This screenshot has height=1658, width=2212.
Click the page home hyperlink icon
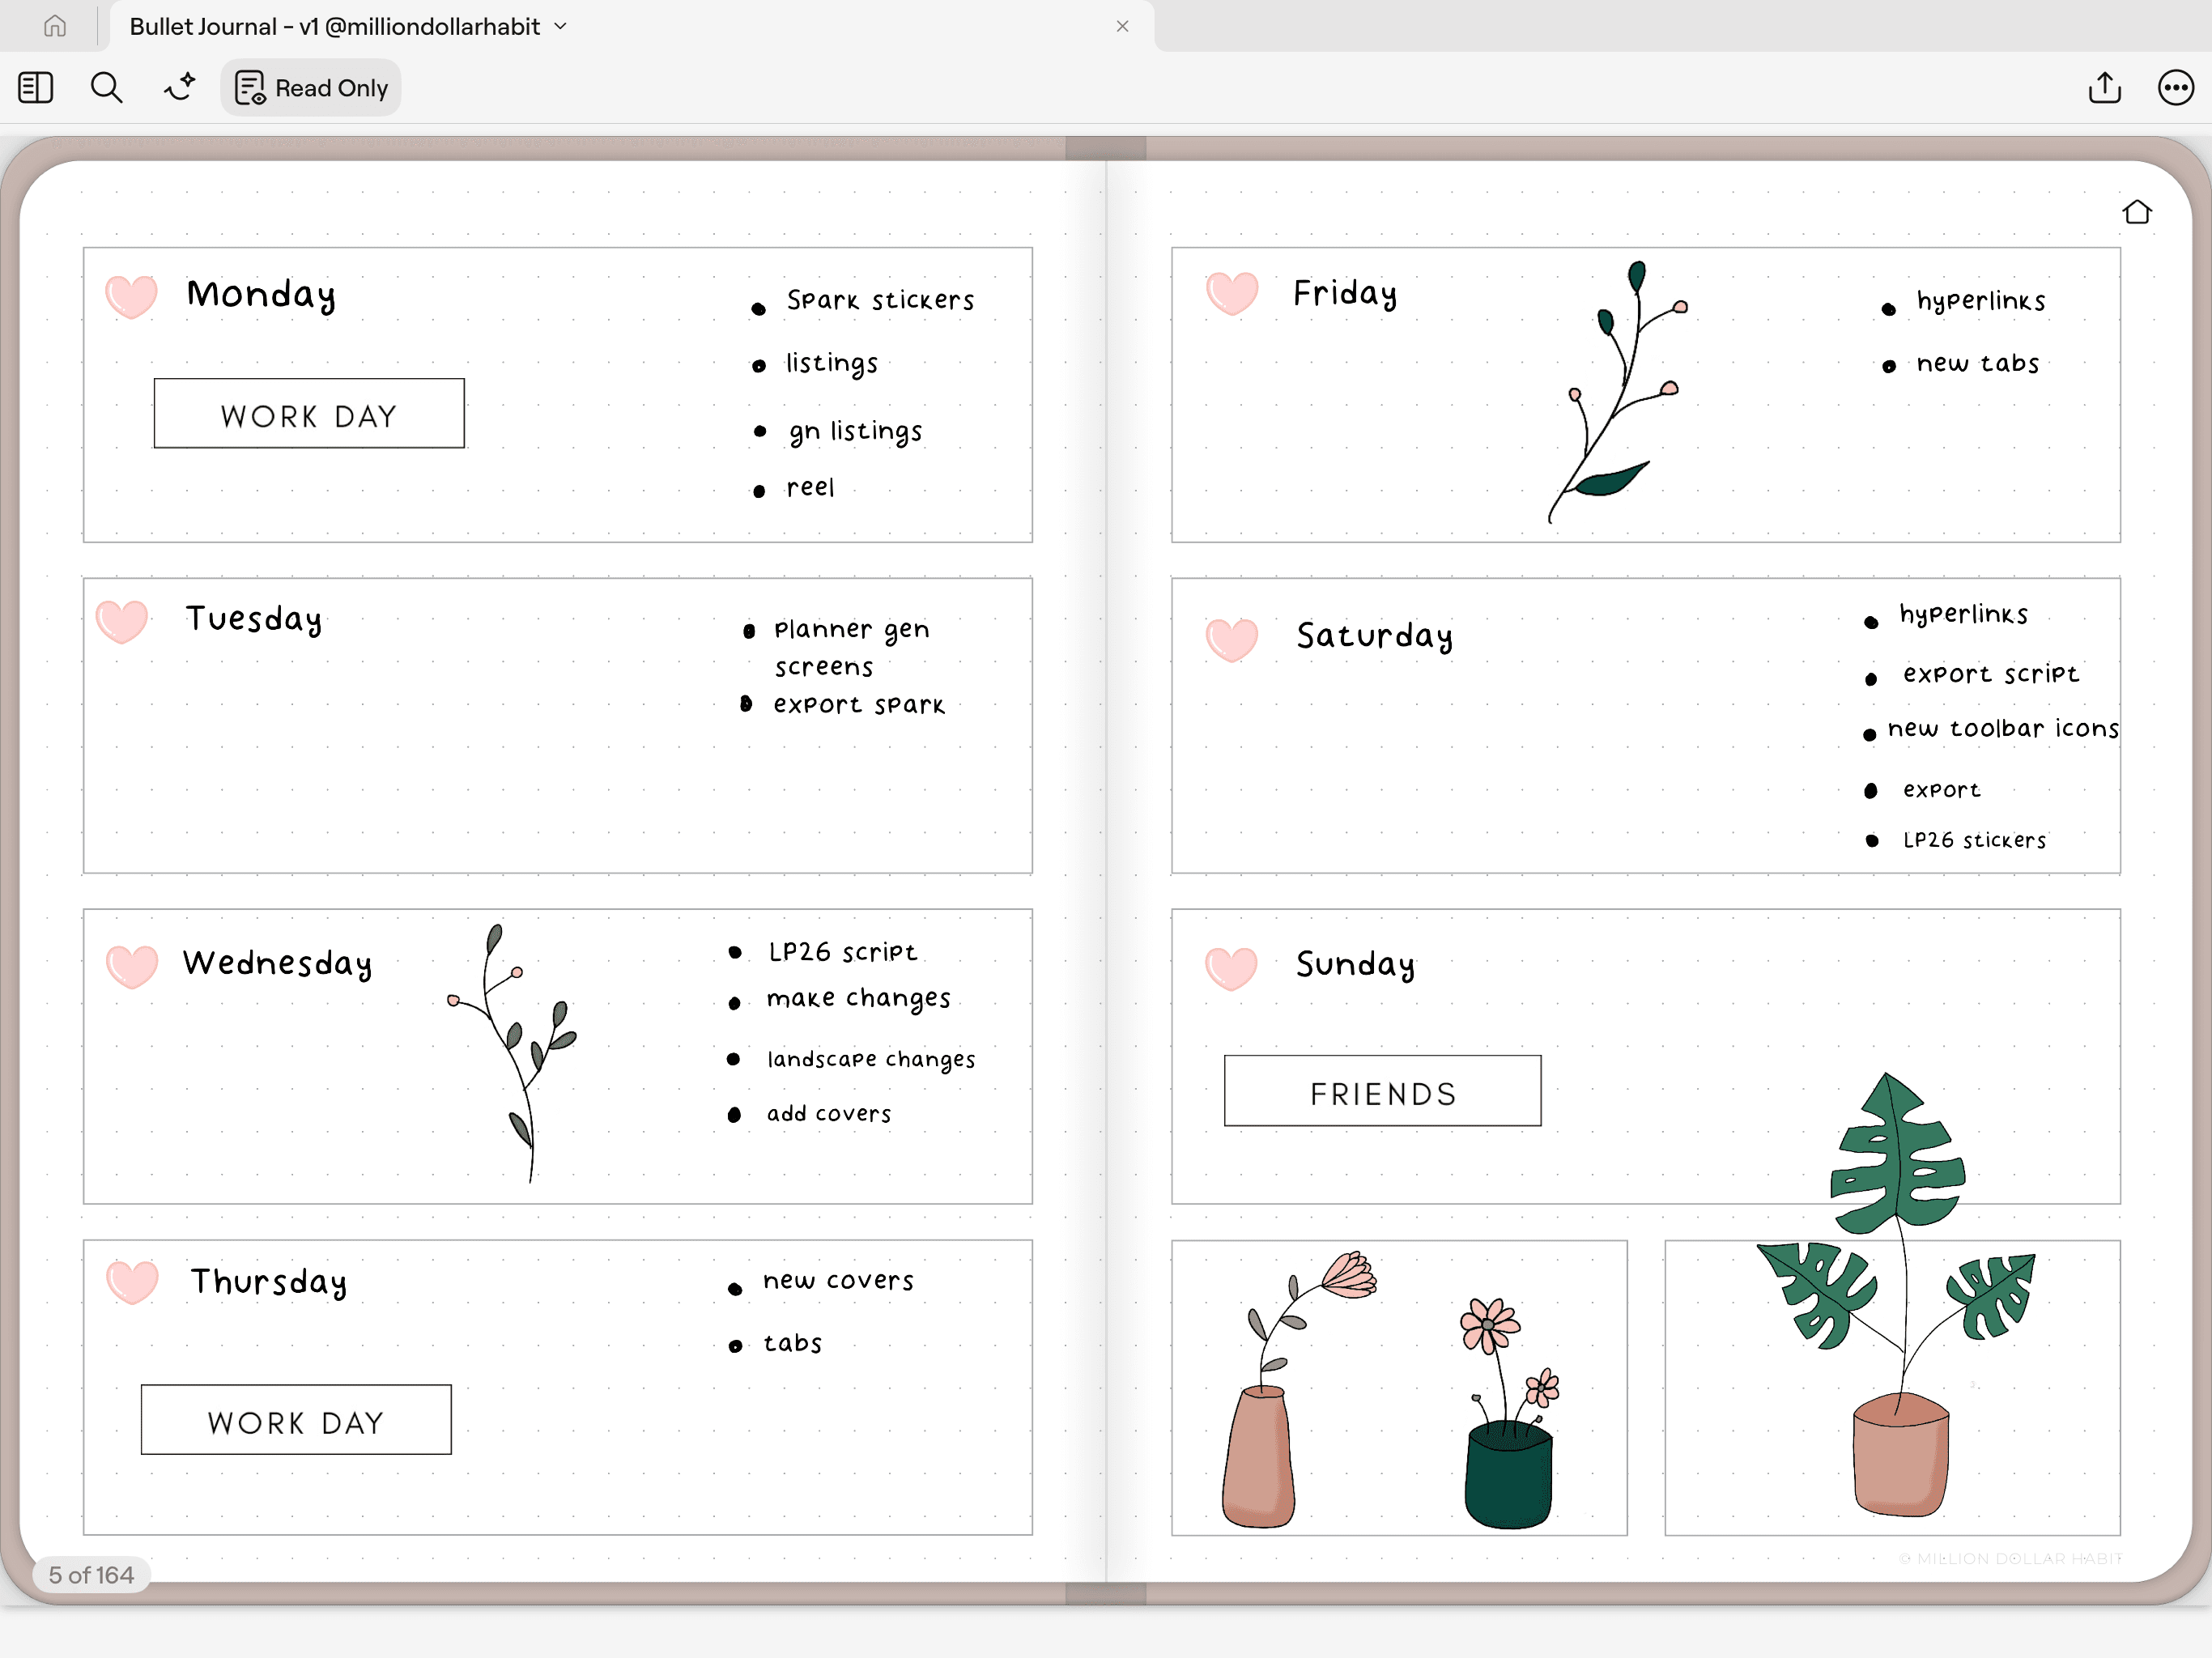pyautogui.click(x=2136, y=212)
